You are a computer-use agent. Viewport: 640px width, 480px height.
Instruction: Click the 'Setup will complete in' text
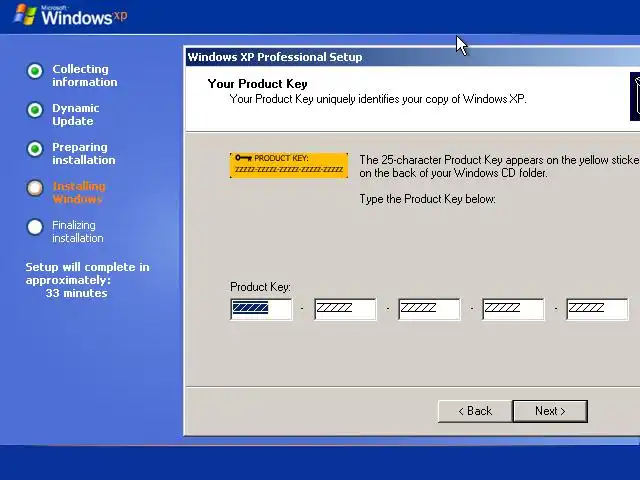click(x=87, y=267)
